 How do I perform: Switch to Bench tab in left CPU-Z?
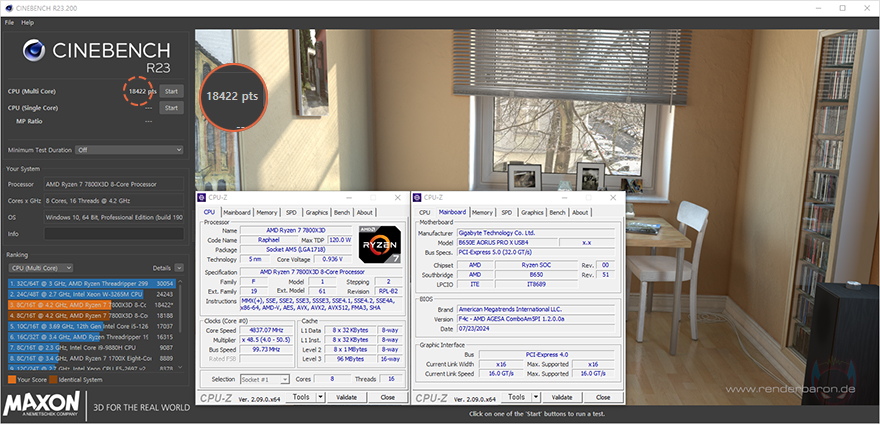342,212
